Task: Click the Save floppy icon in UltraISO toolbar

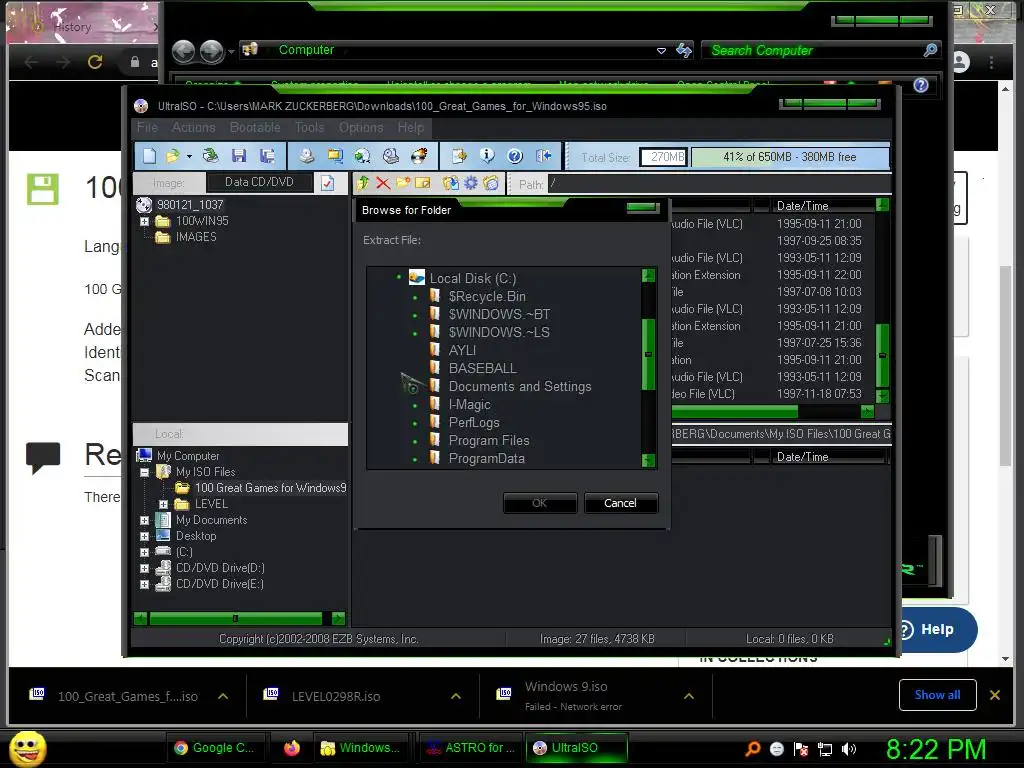Action: click(239, 156)
